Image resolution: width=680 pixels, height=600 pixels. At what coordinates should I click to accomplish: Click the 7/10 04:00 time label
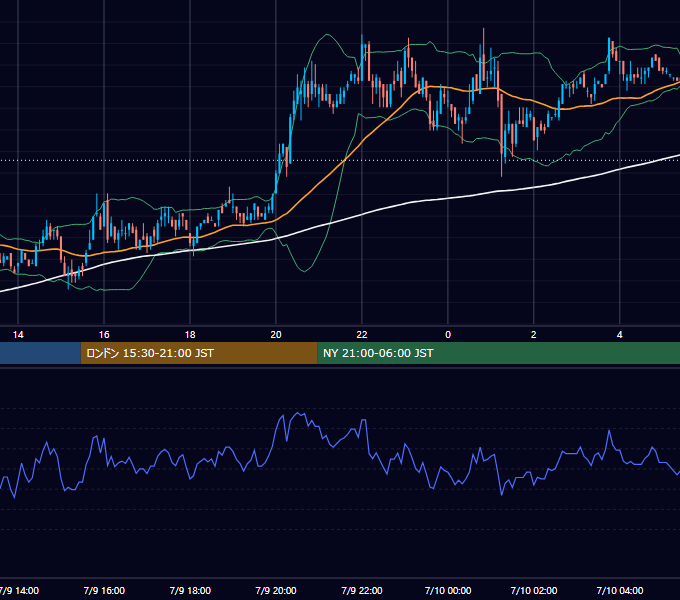coord(620,590)
